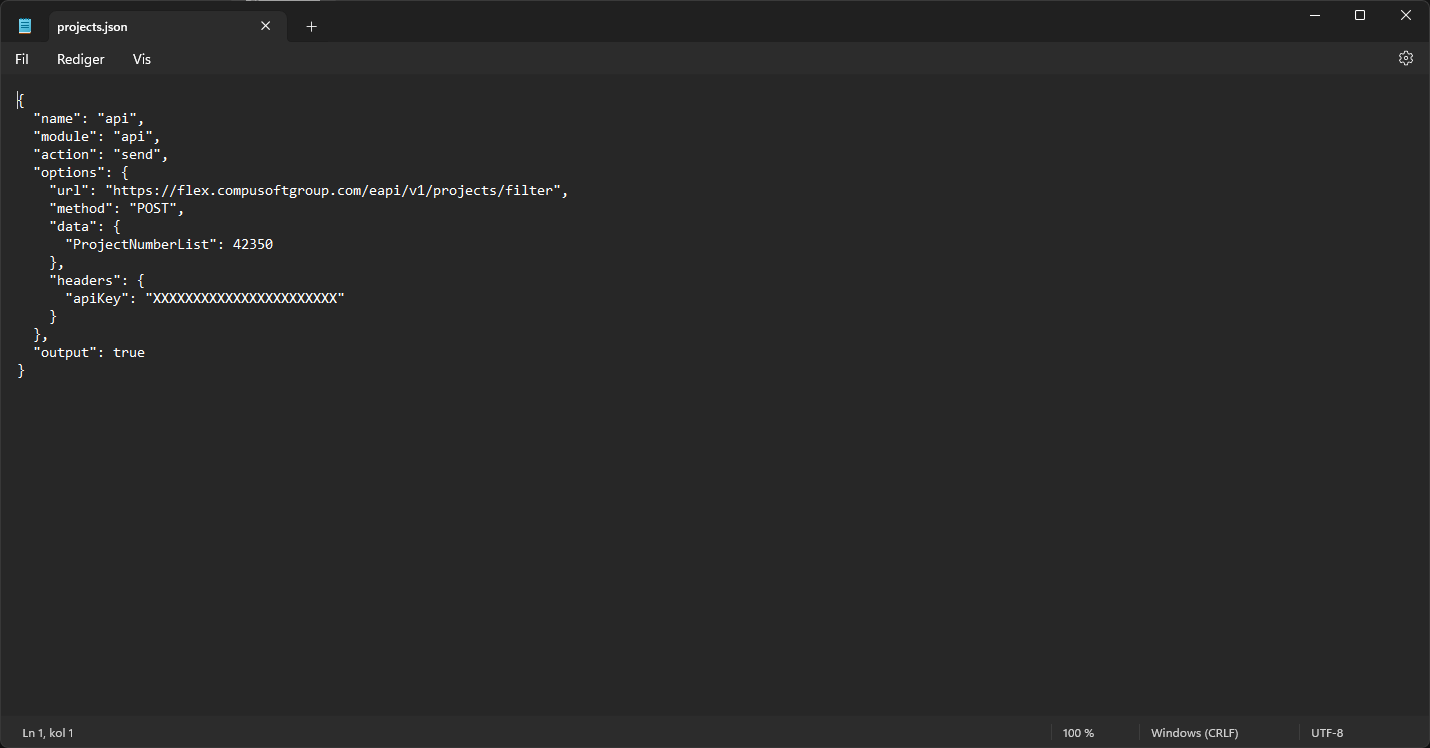Open the Fil menu

pyautogui.click(x=21, y=59)
